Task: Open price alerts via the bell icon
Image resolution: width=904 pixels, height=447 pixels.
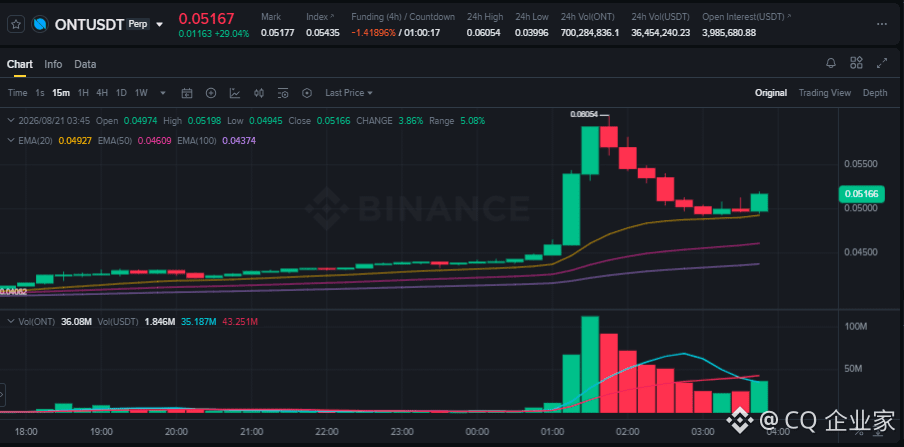Action: (831, 63)
